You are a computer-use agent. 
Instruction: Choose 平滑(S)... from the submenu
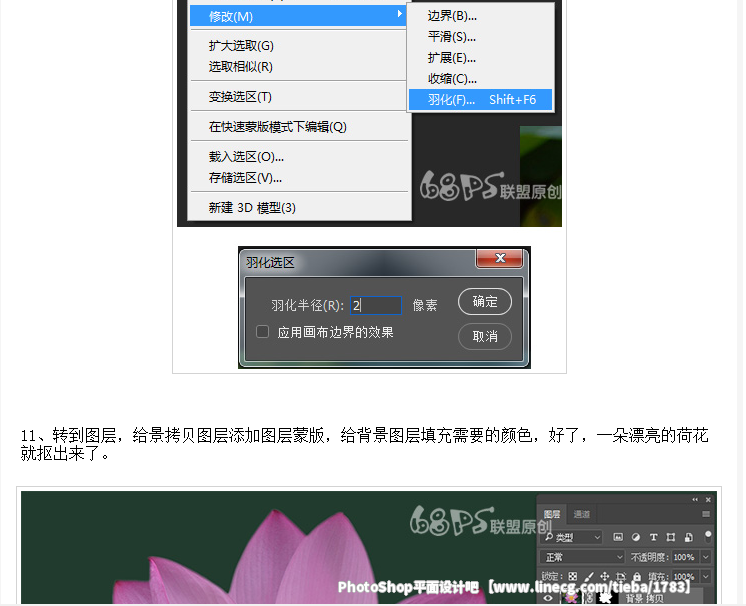point(480,37)
